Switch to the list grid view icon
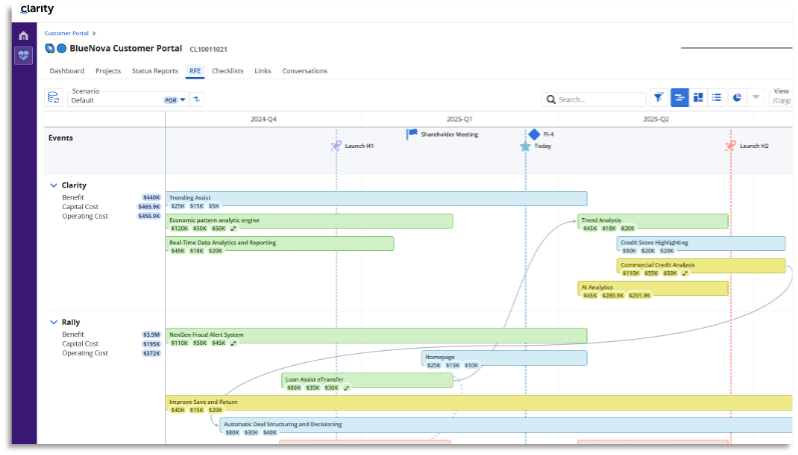Image resolution: width=798 pixels, height=455 pixels. coord(717,97)
